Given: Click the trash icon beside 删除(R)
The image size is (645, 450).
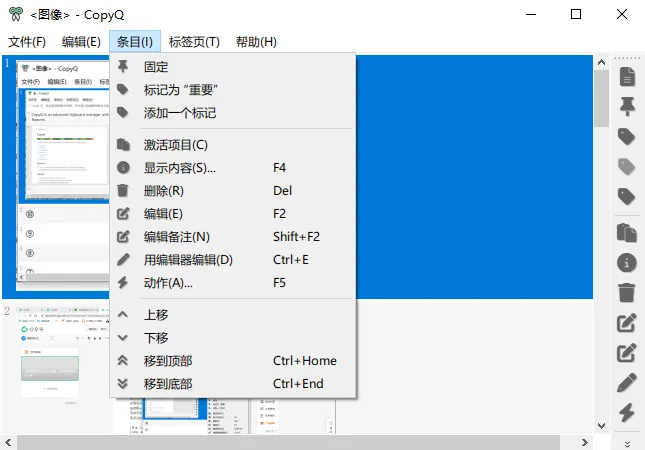Looking at the screenshot, I should click(123, 190).
